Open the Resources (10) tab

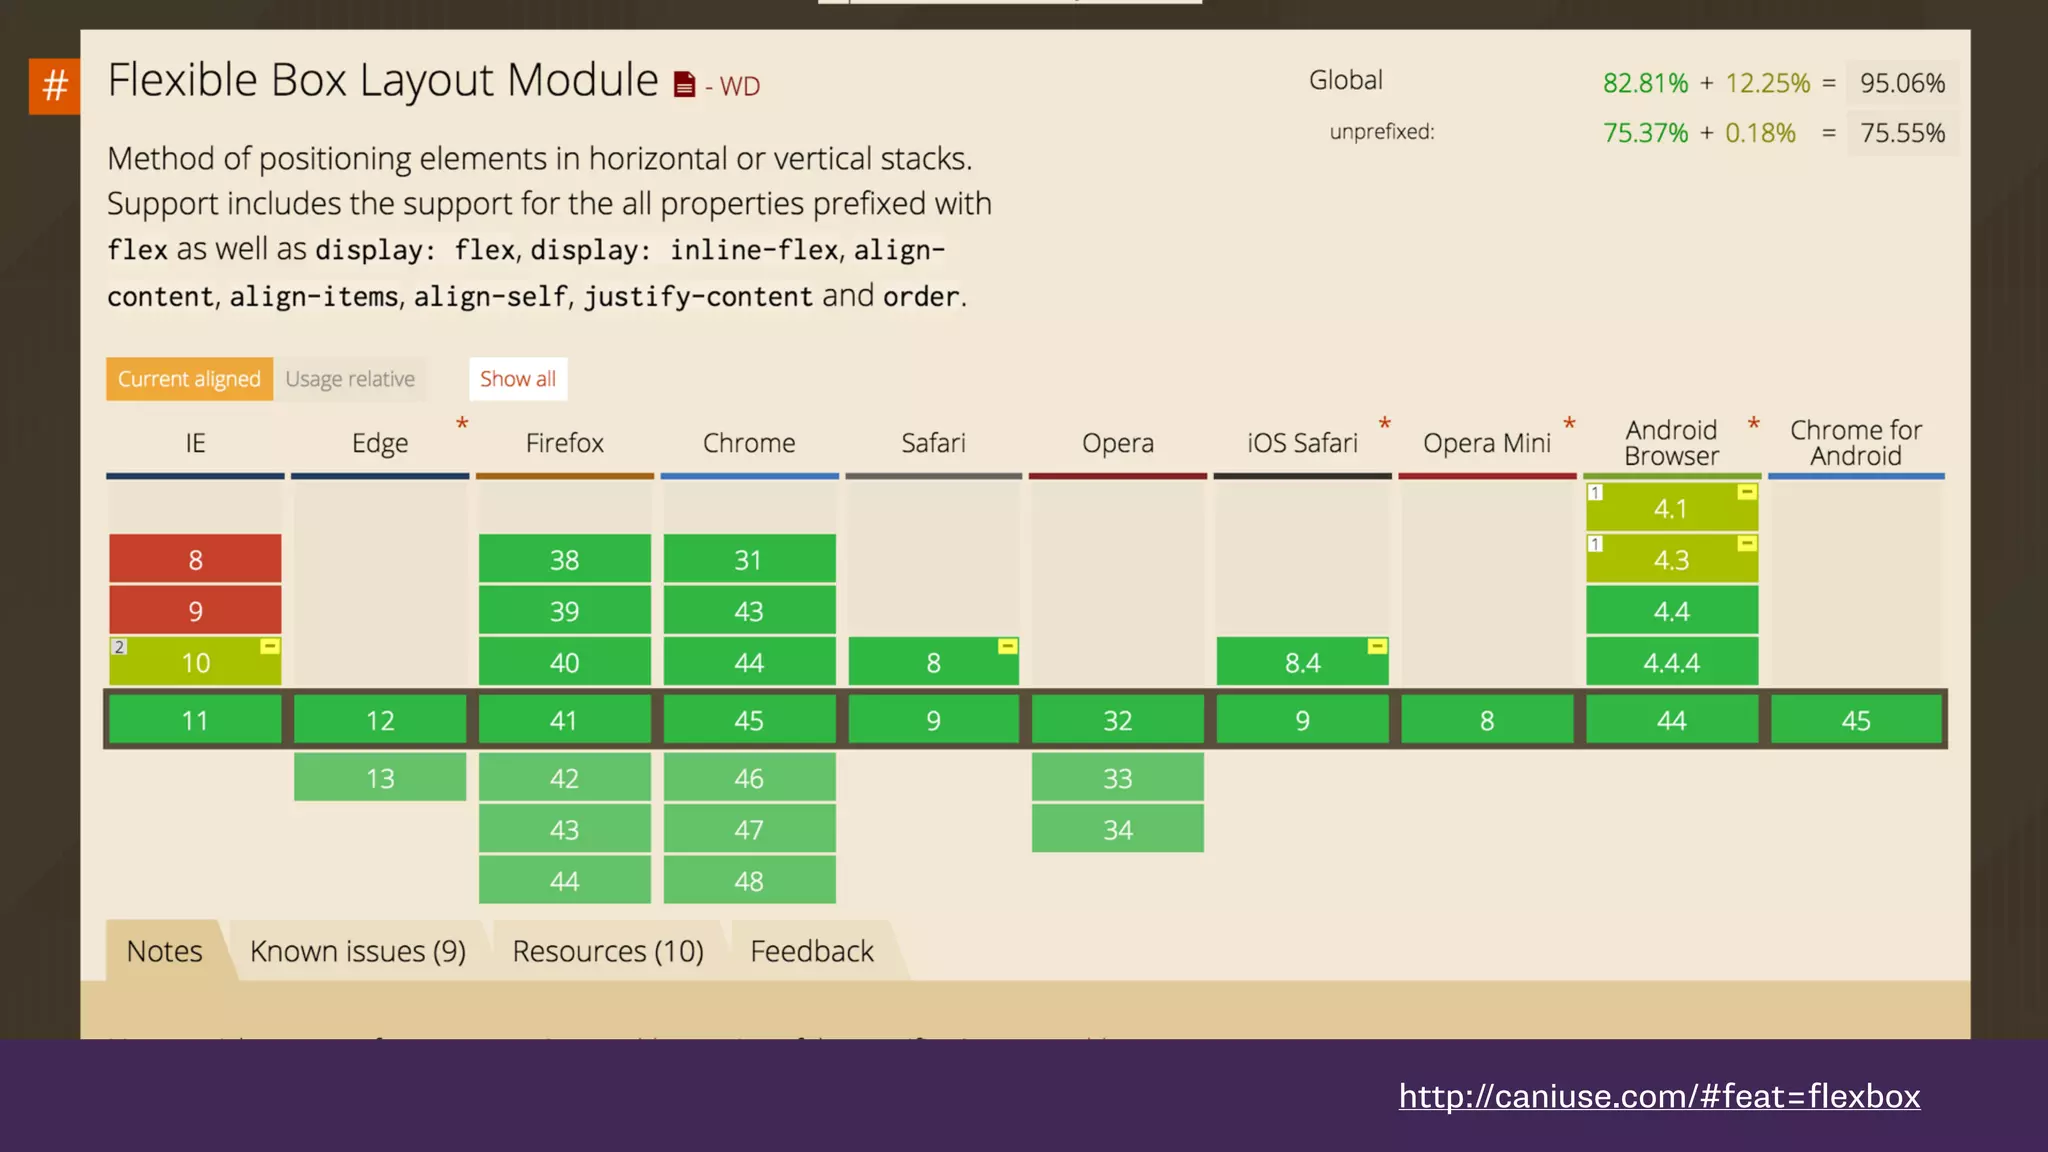(608, 951)
